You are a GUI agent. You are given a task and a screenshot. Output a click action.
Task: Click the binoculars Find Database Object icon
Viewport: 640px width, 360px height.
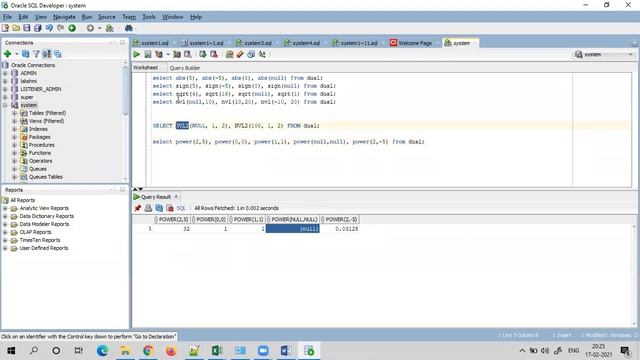[129, 28]
